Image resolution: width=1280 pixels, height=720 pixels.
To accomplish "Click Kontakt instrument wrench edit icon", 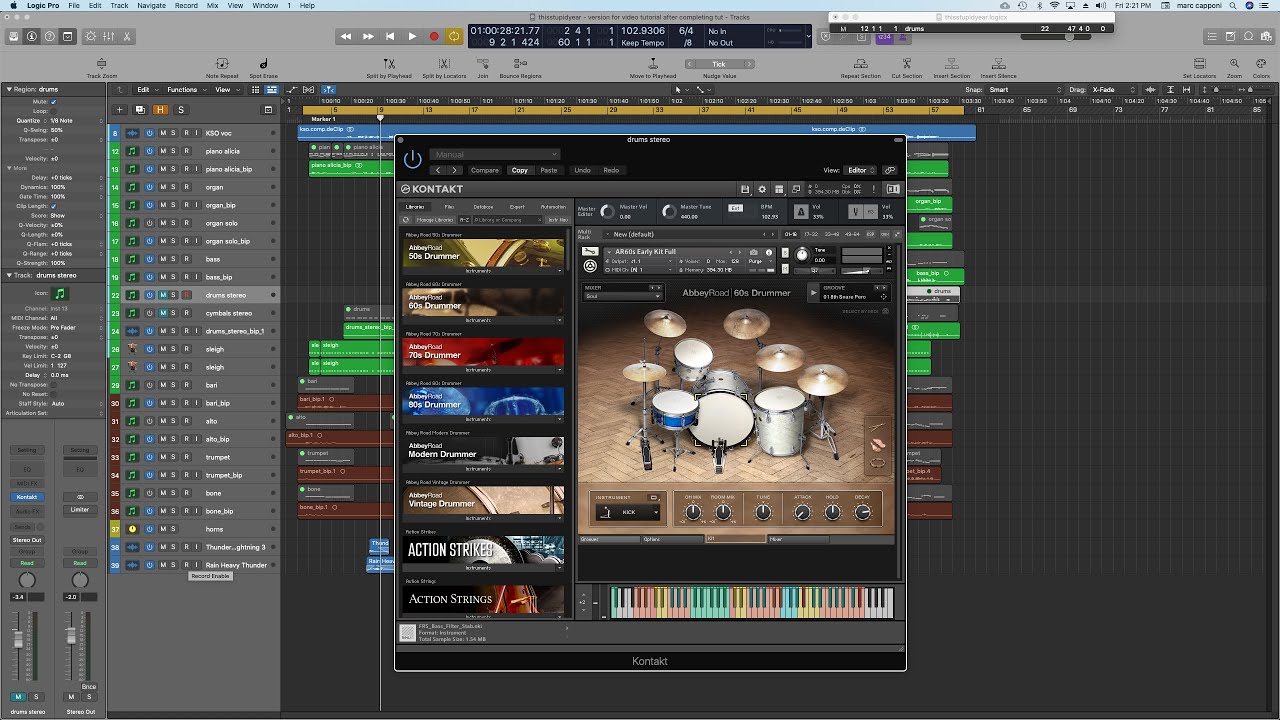I will [x=590, y=252].
